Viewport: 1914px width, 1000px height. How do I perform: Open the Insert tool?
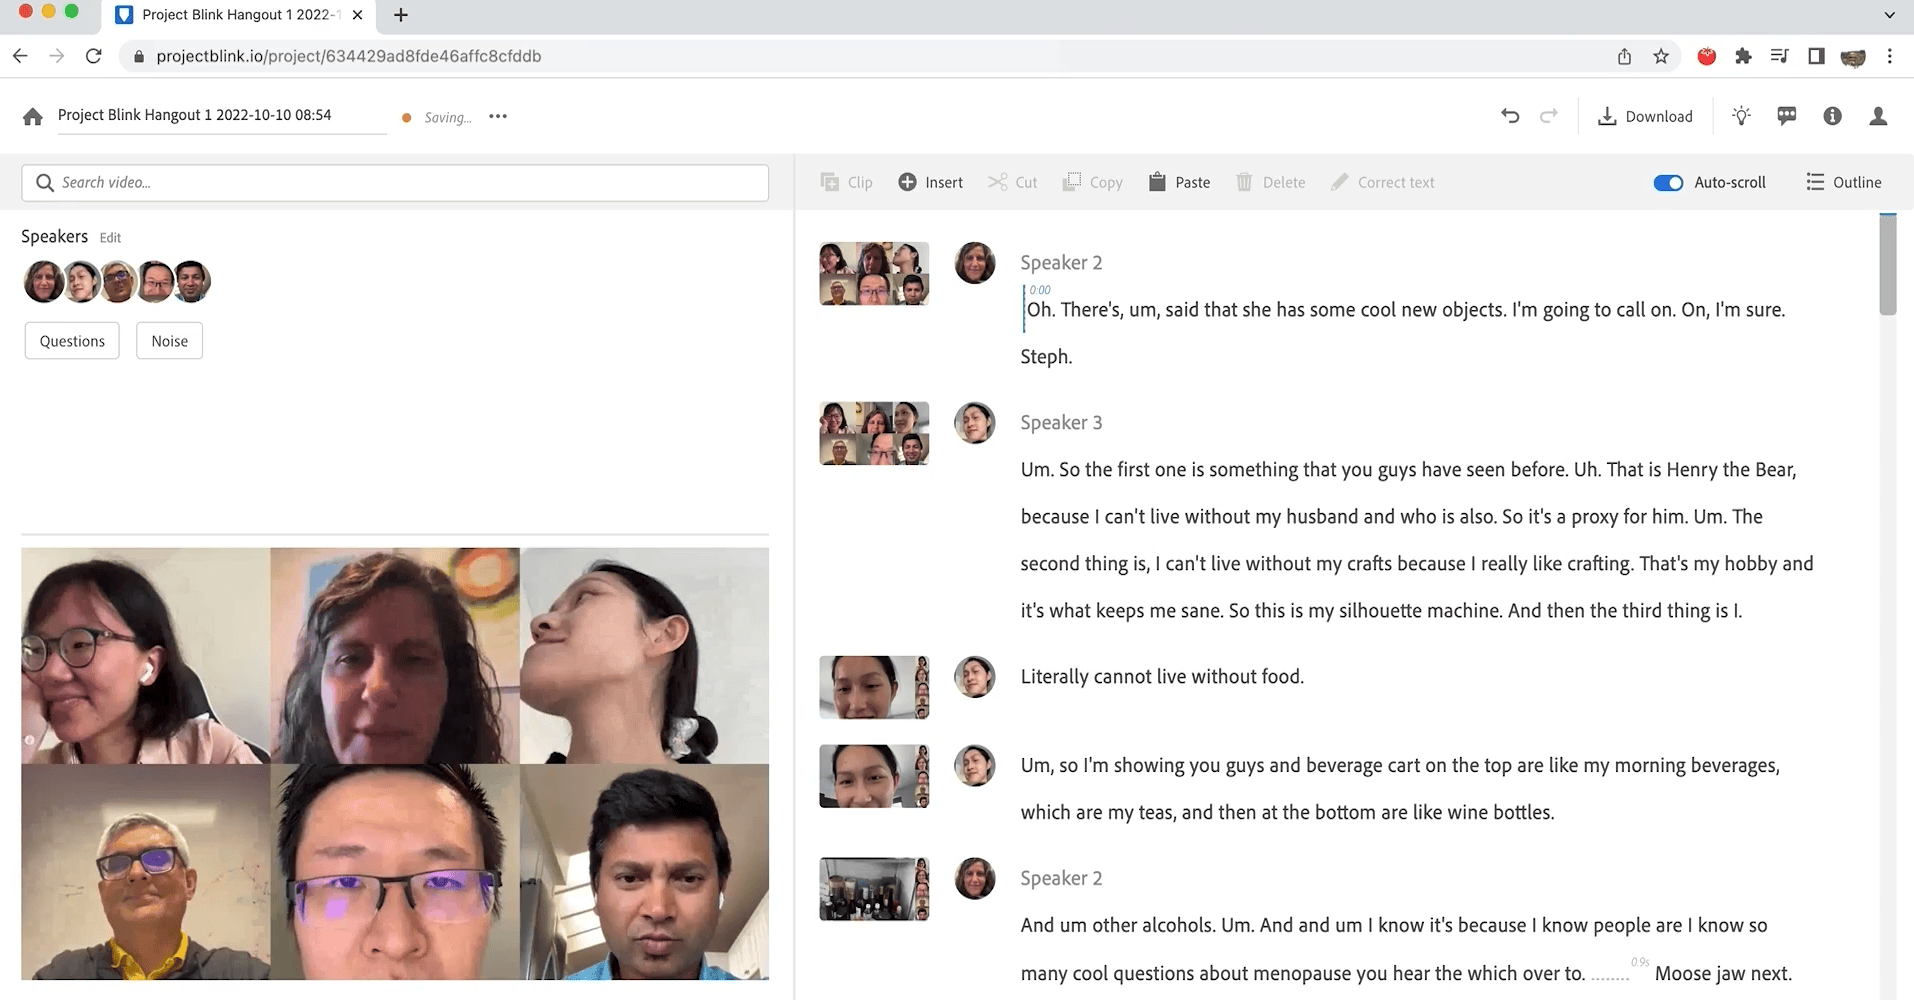930,182
